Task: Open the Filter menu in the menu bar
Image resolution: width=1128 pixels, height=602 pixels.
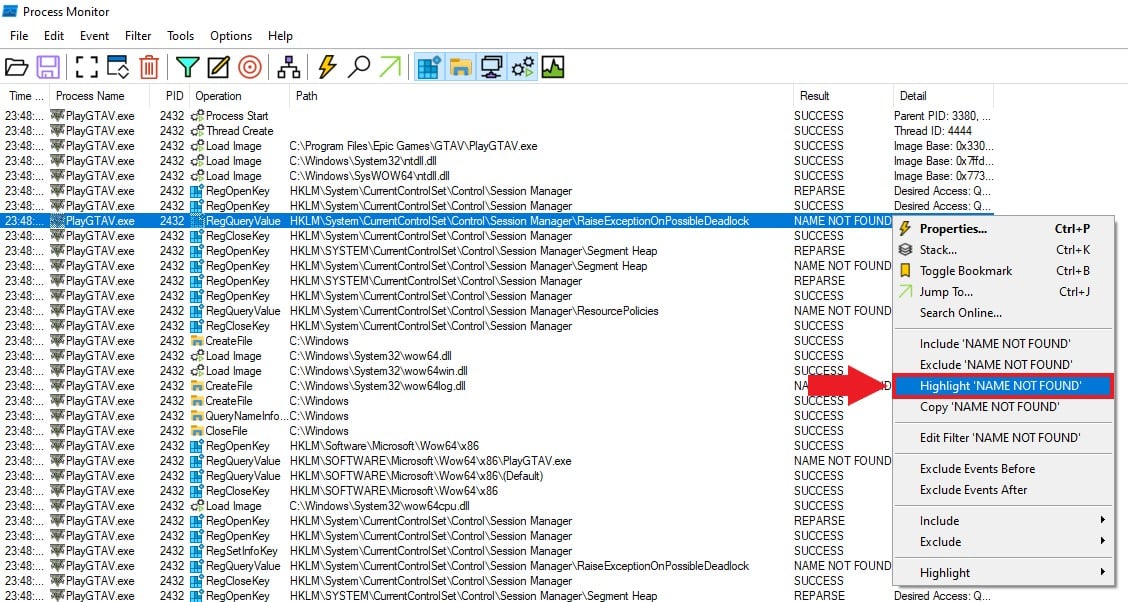Action: pos(138,36)
